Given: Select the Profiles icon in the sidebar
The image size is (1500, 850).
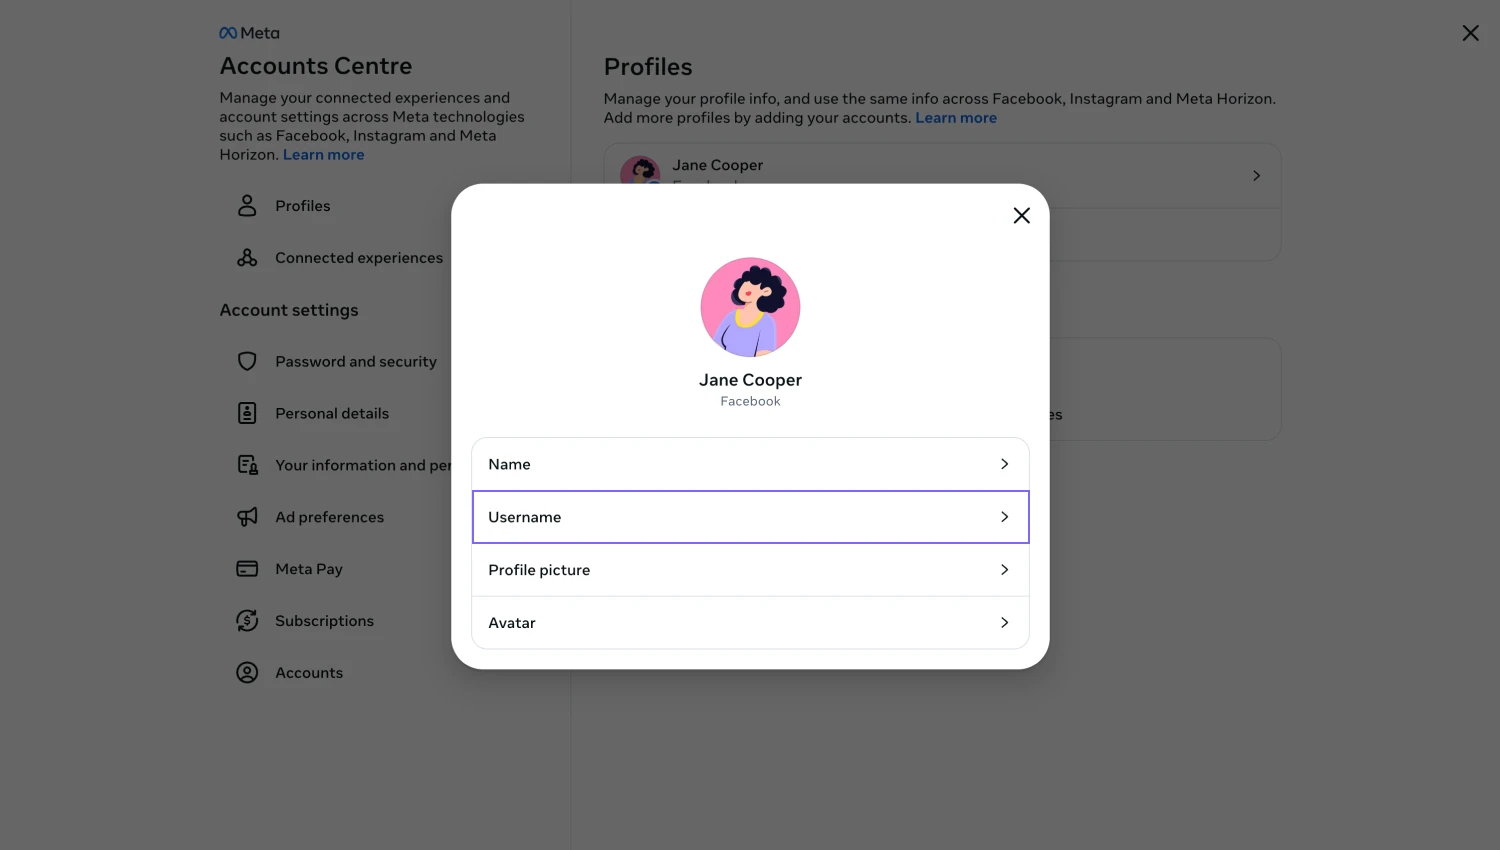Looking at the screenshot, I should [247, 205].
